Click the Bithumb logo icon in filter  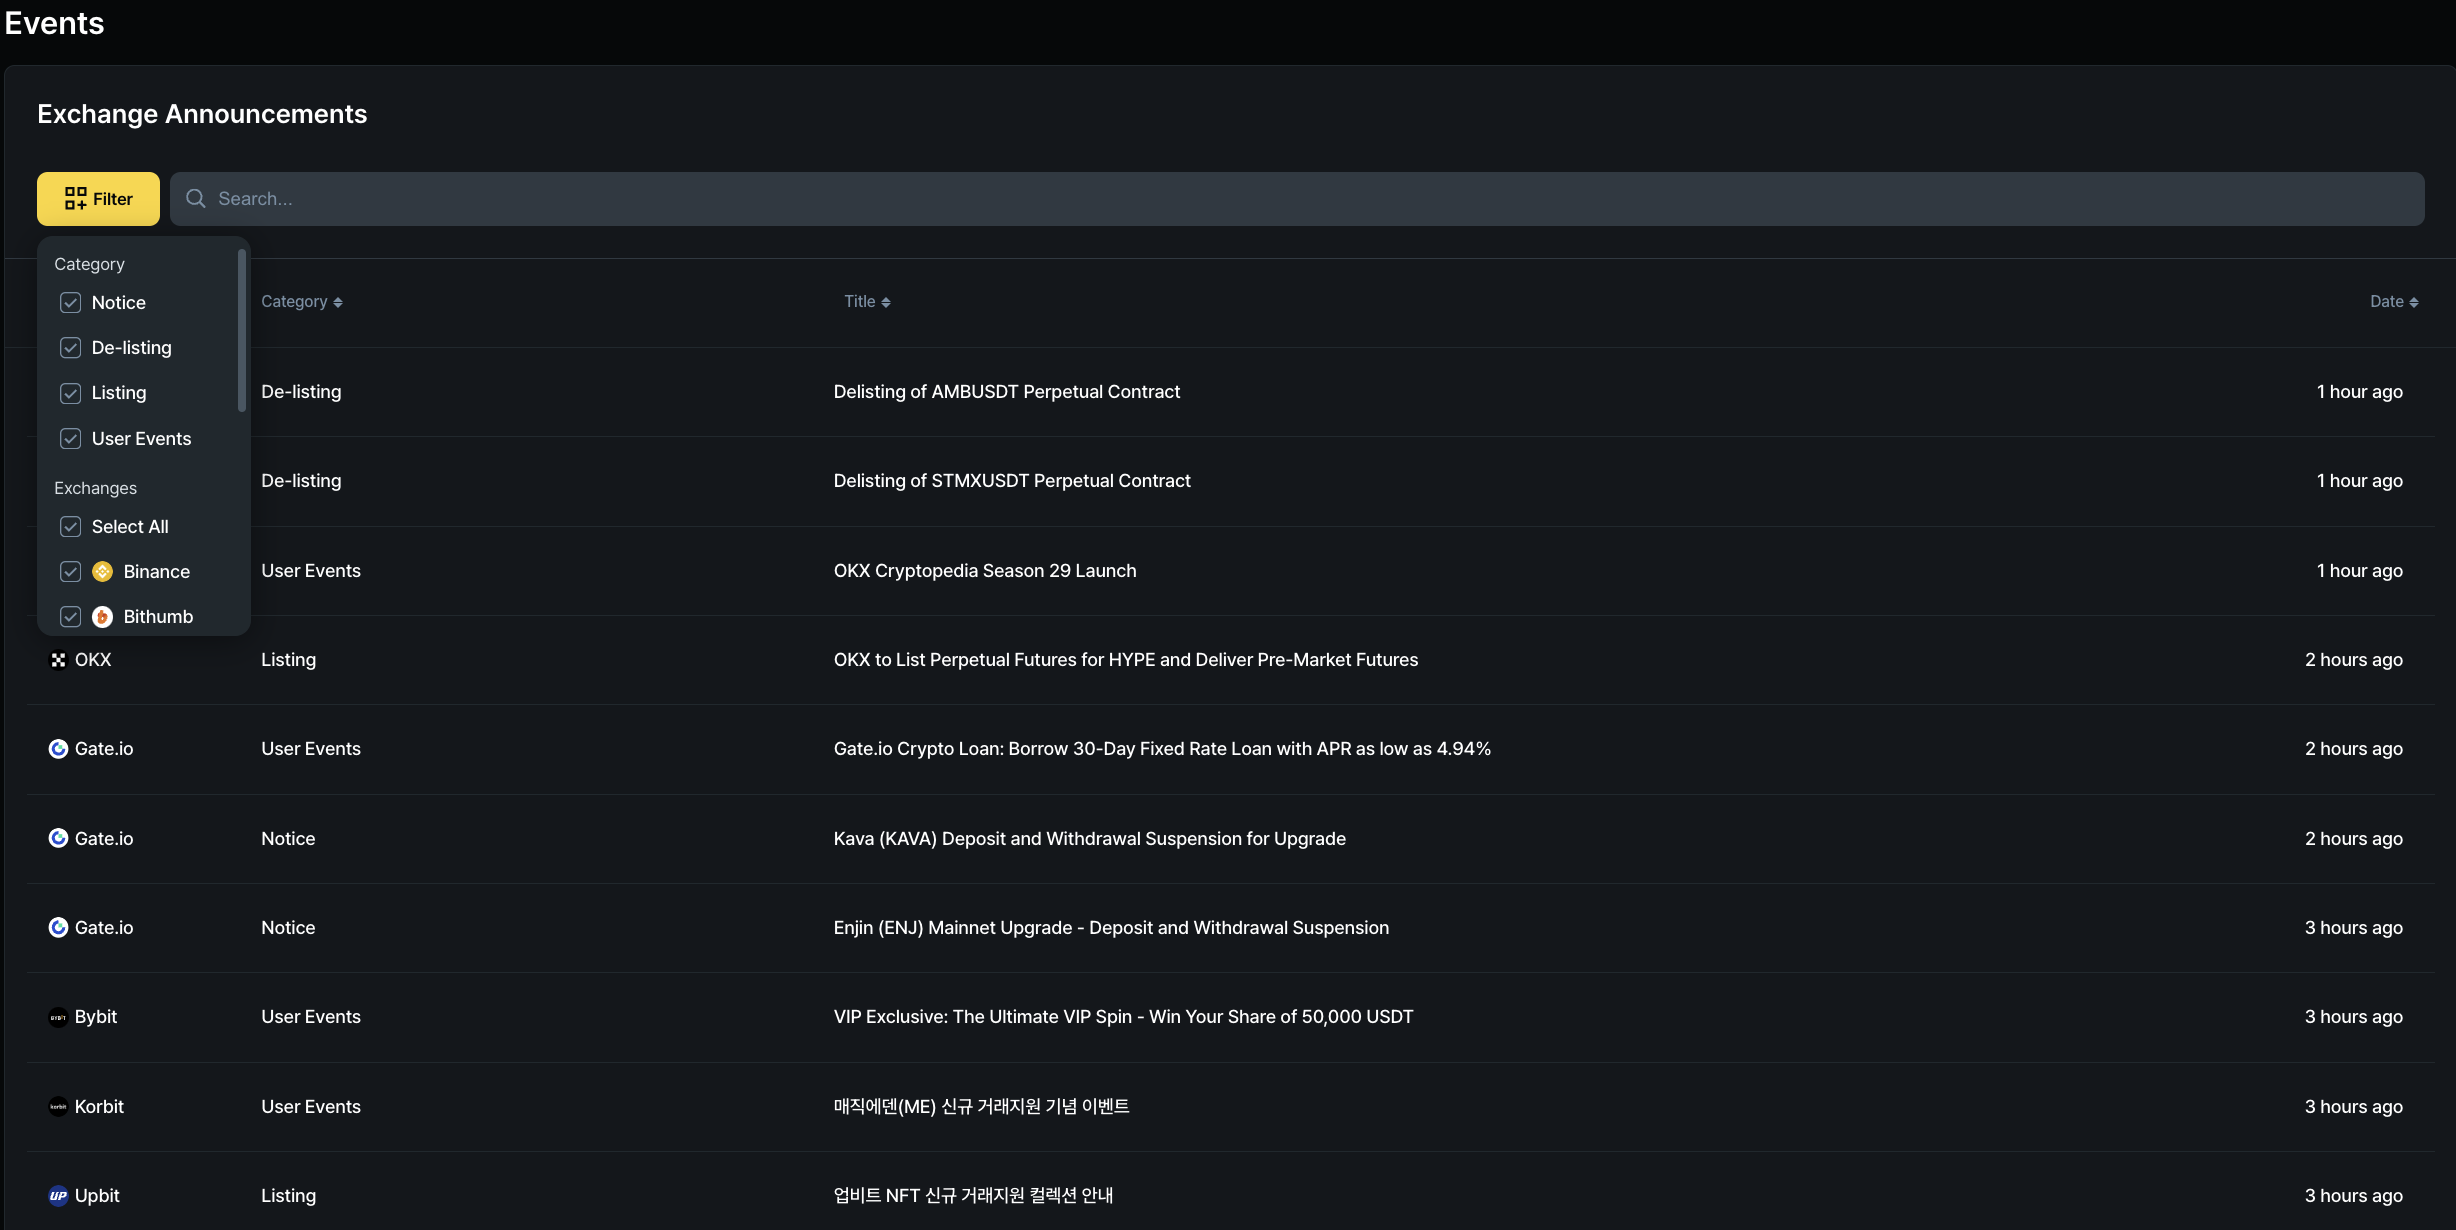(x=102, y=617)
